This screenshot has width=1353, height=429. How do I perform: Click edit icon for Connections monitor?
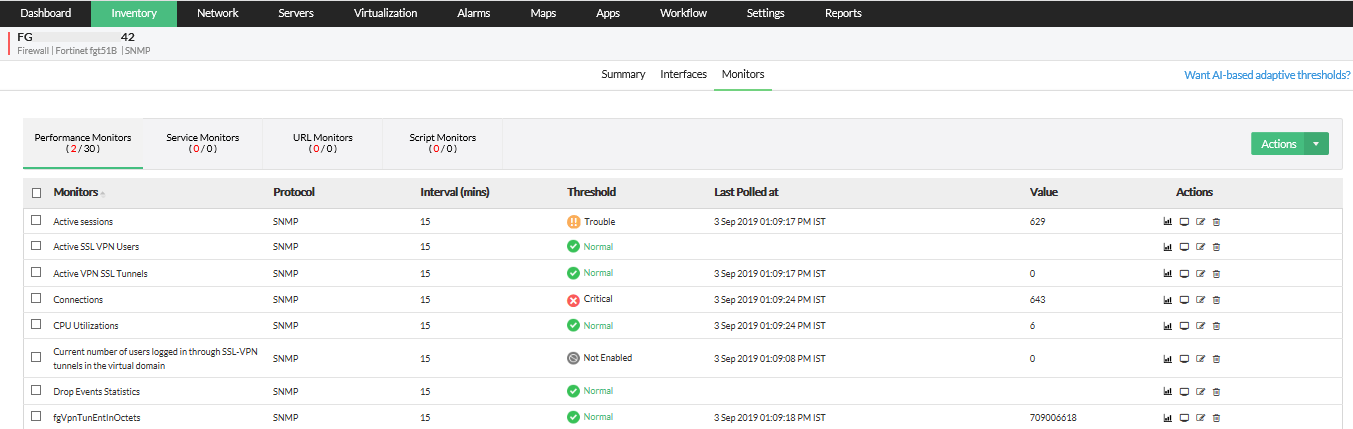(1200, 300)
